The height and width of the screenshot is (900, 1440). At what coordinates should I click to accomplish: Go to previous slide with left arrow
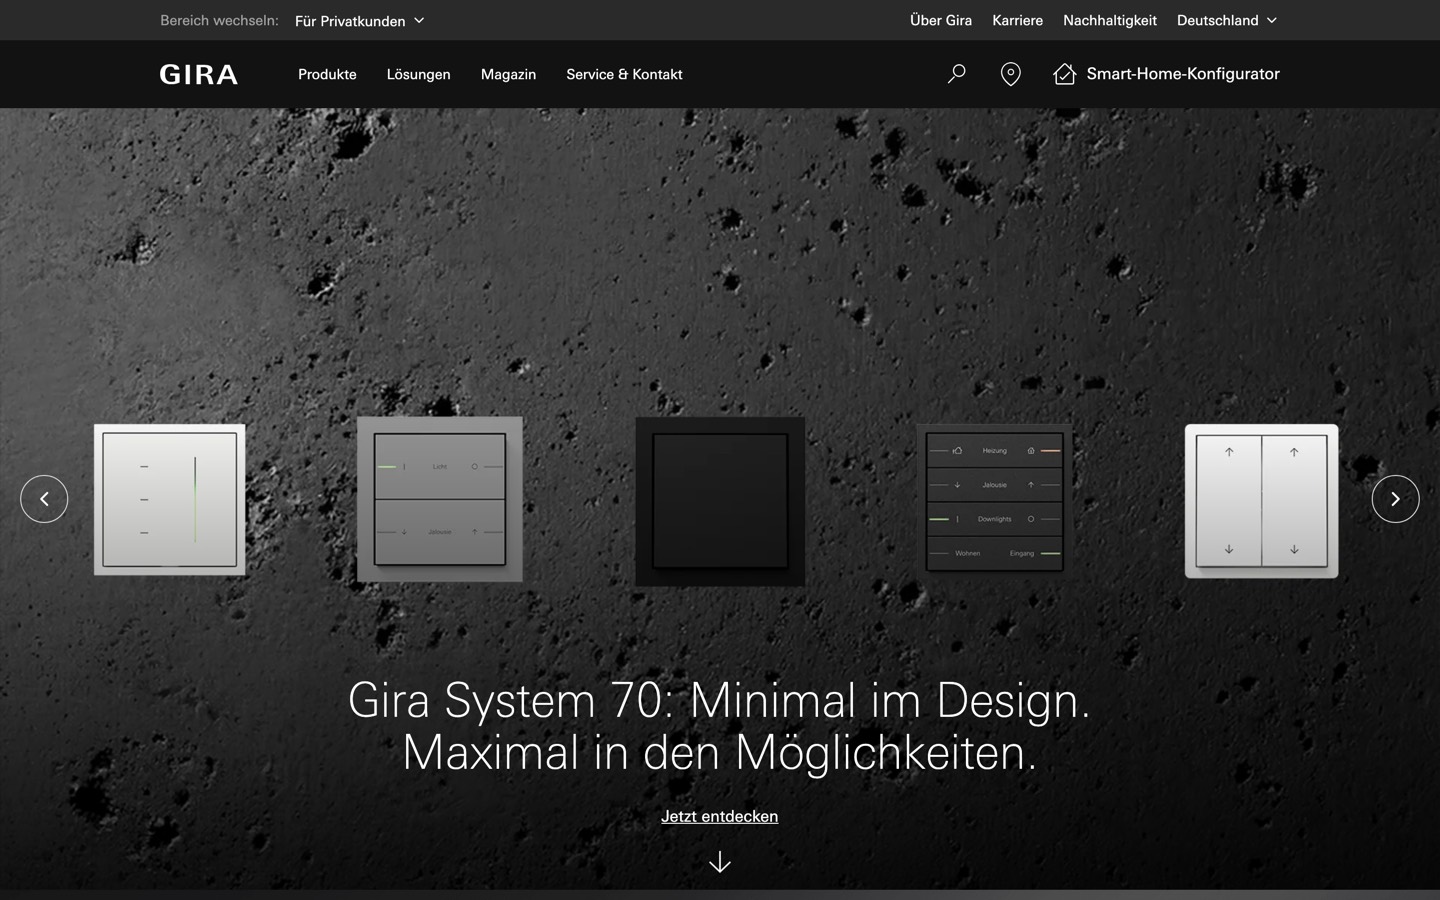(44, 499)
